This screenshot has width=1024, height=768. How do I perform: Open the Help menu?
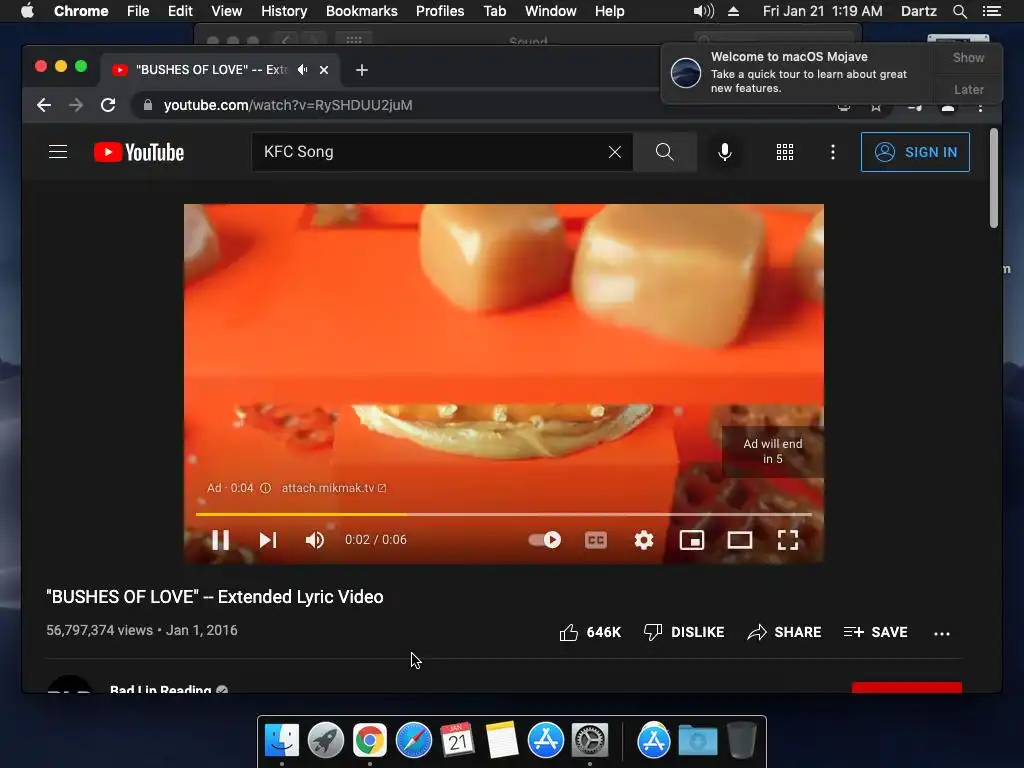click(609, 11)
